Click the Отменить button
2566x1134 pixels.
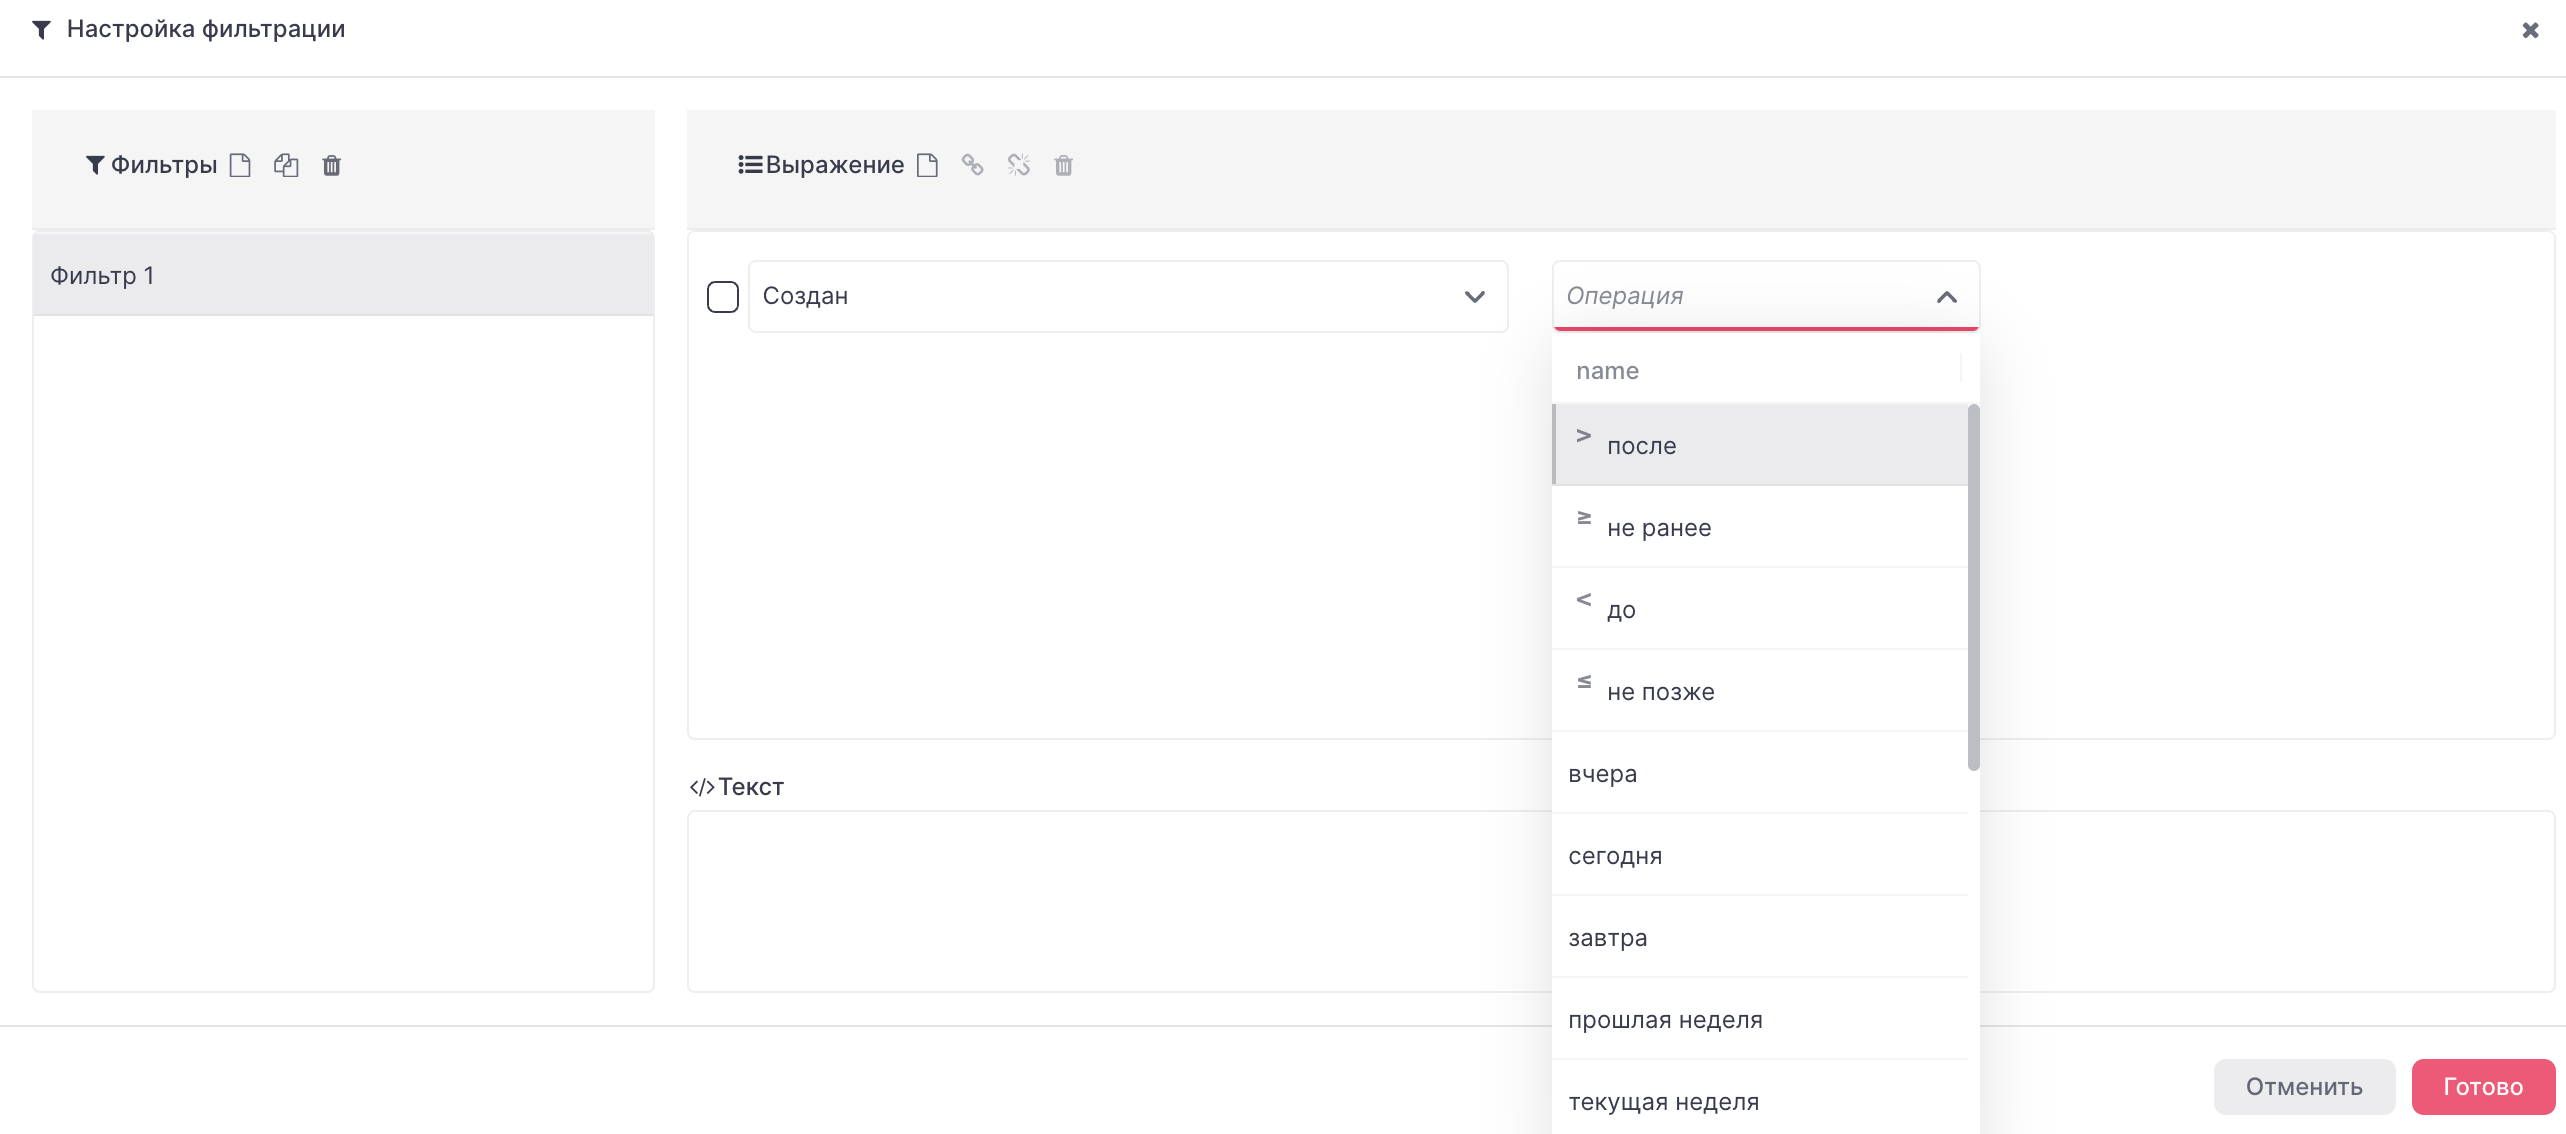pyautogui.click(x=2304, y=1086)
